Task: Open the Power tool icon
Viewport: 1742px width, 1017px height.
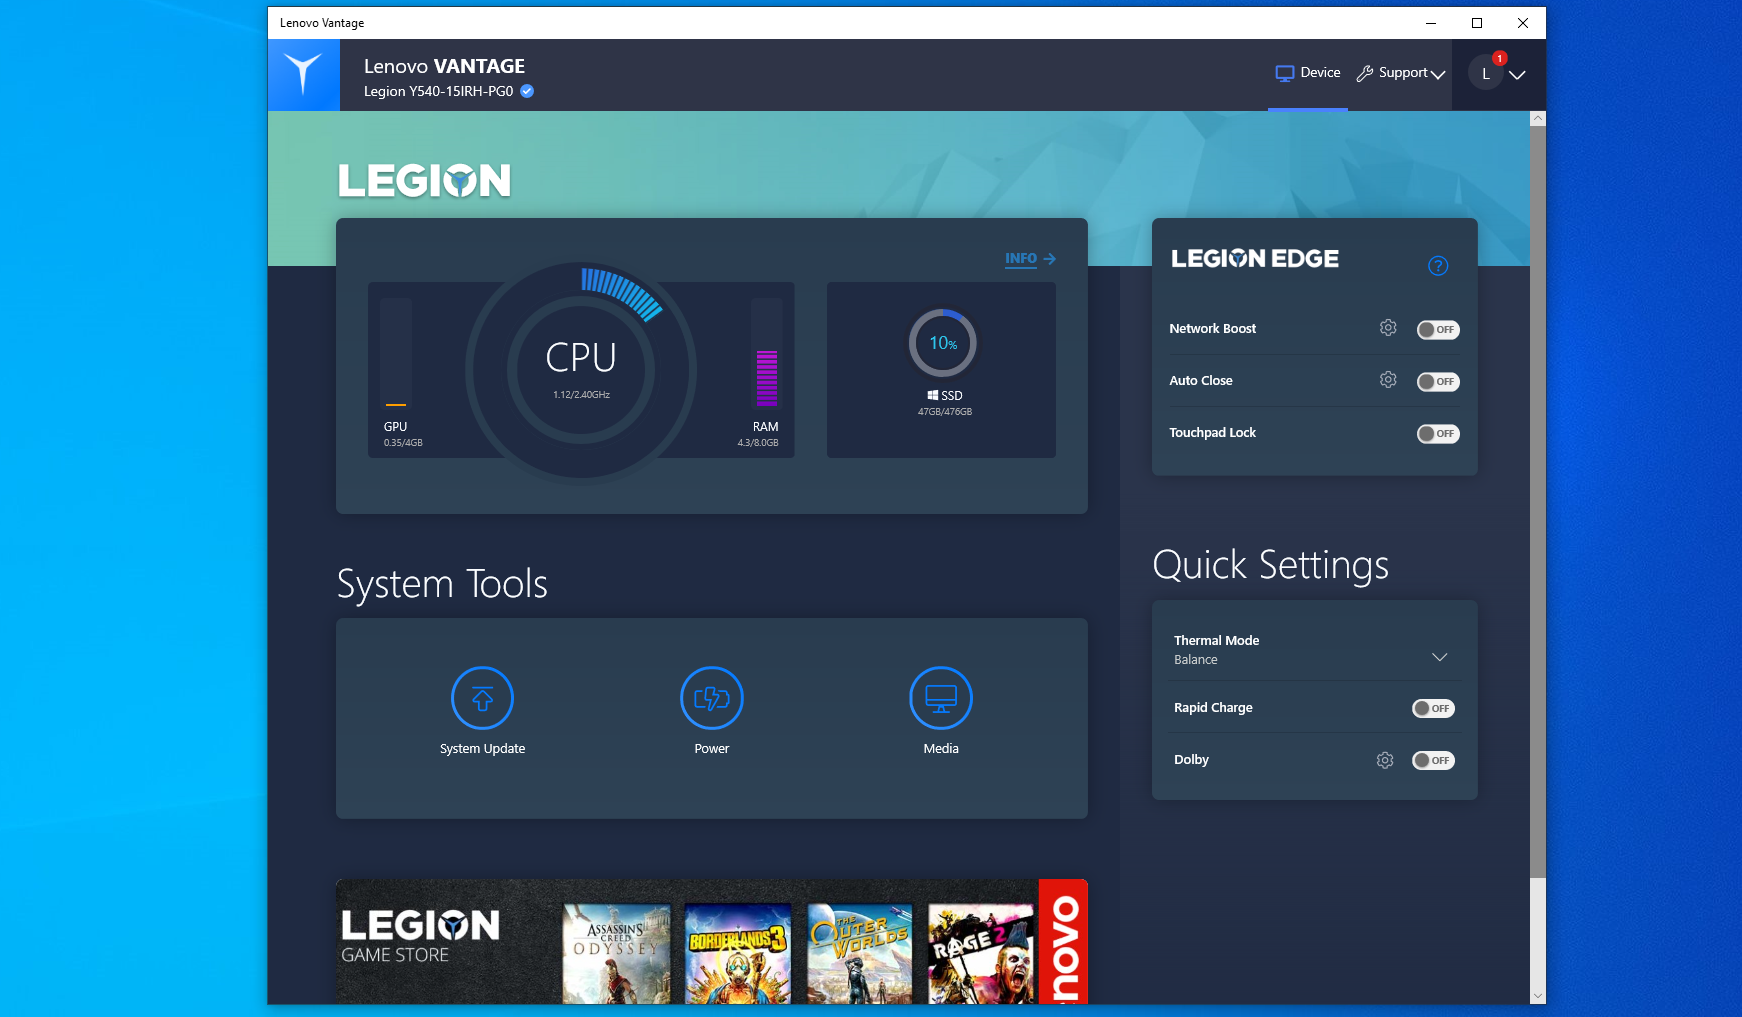Action: [x=712, y=698]
